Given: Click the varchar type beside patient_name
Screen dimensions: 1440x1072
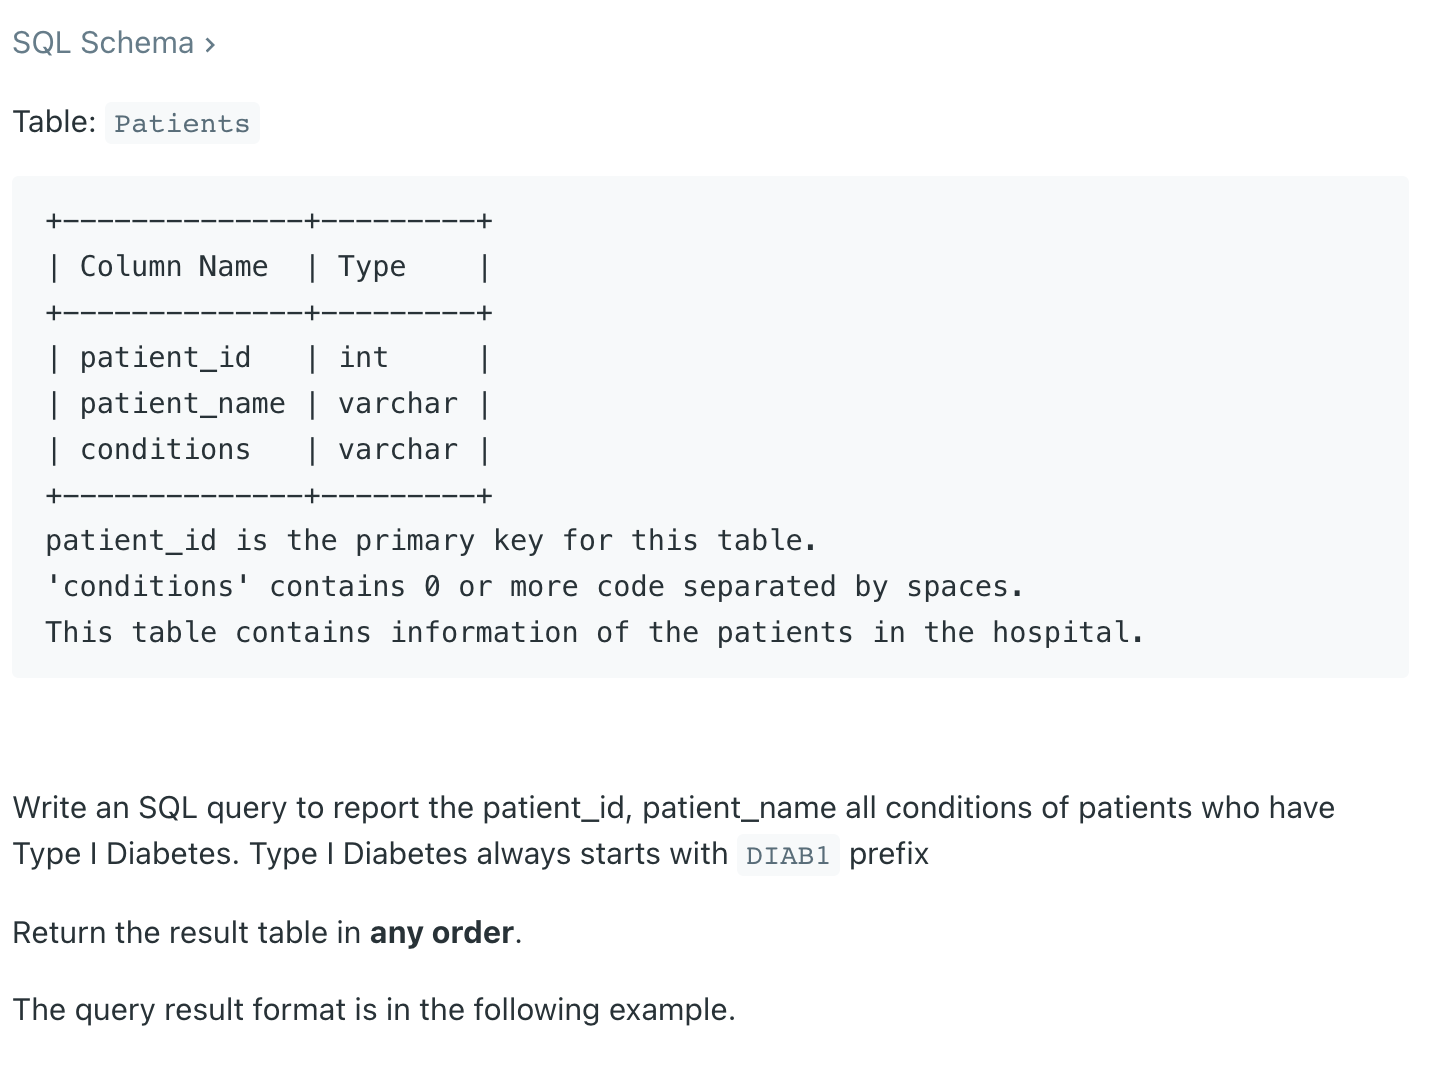Looking at the screenshot, I should coord(398,404).
